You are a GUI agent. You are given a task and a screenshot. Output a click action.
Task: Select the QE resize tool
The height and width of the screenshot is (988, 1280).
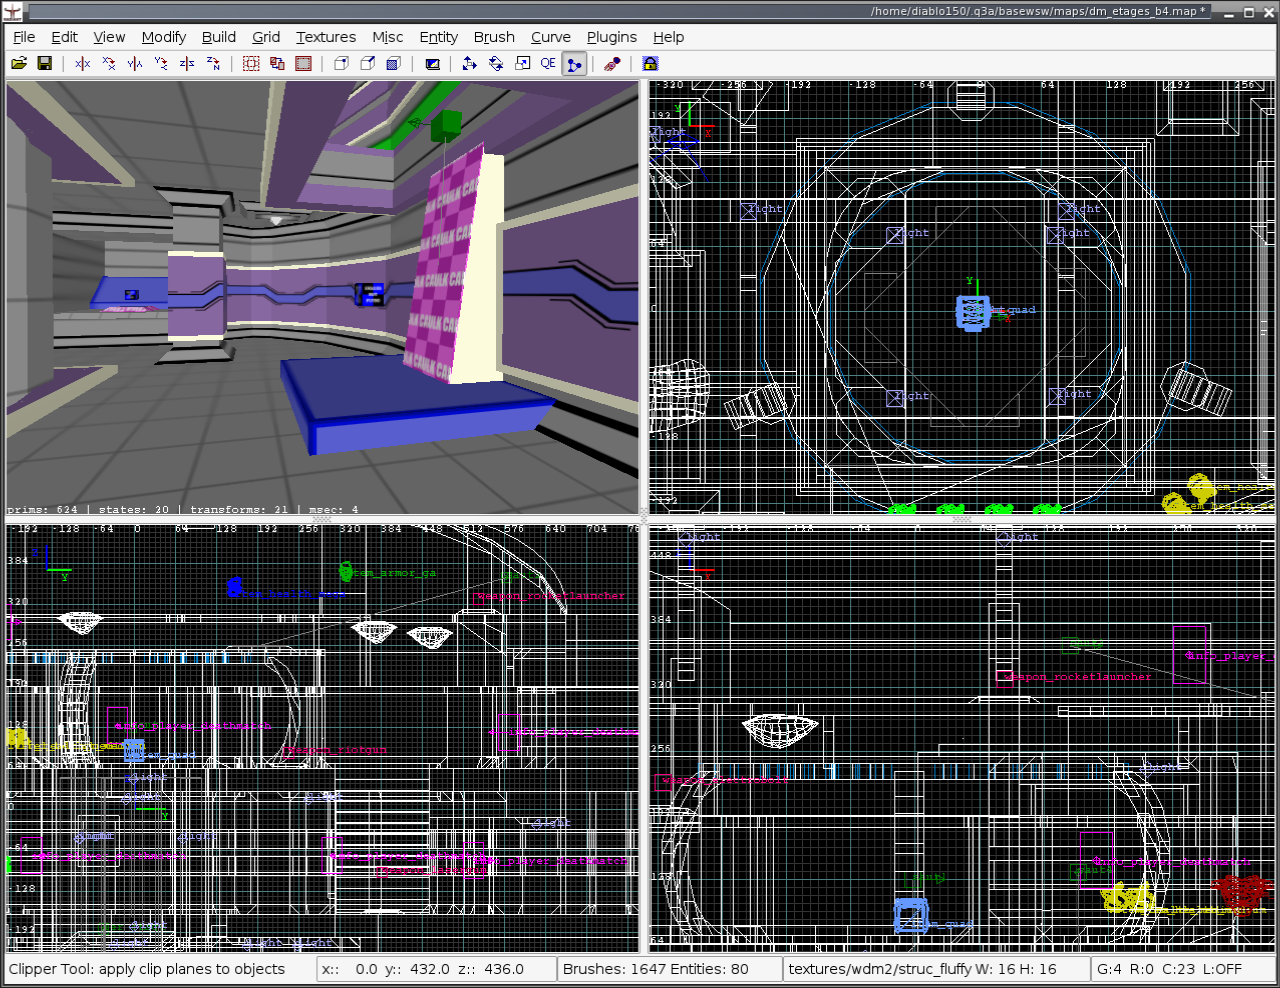coord(548,63)
